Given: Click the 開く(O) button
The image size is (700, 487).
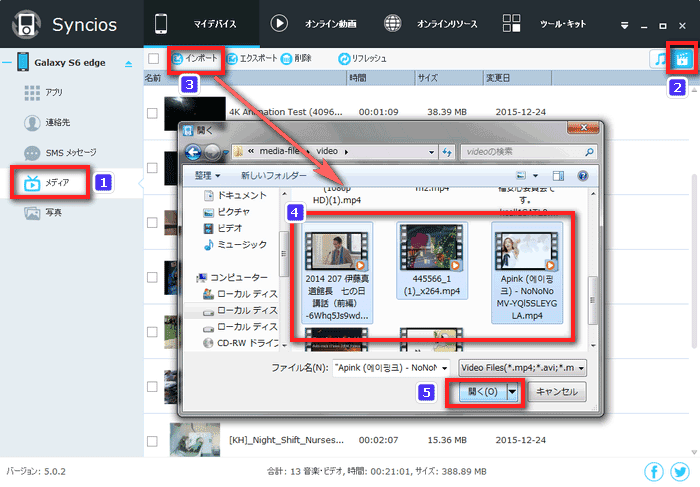Looking at the screenshot, I should (483, 392).
